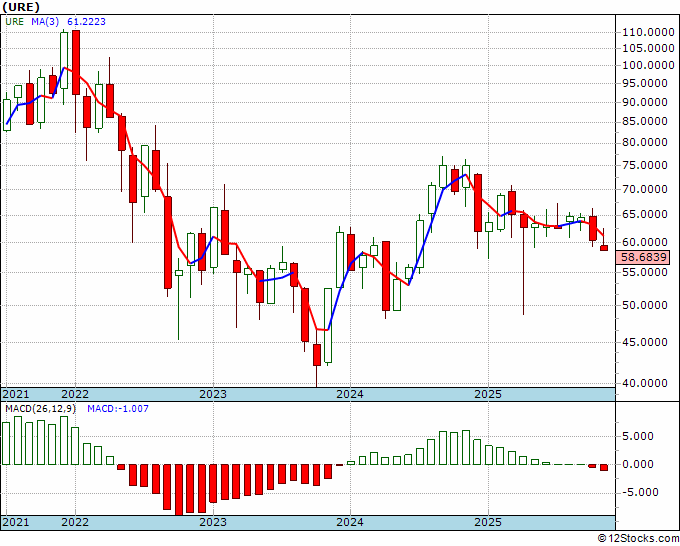Viewport: 680px width, 546px height.
Task: Click the 2025 label on price time axis
Action: [488, 395]
